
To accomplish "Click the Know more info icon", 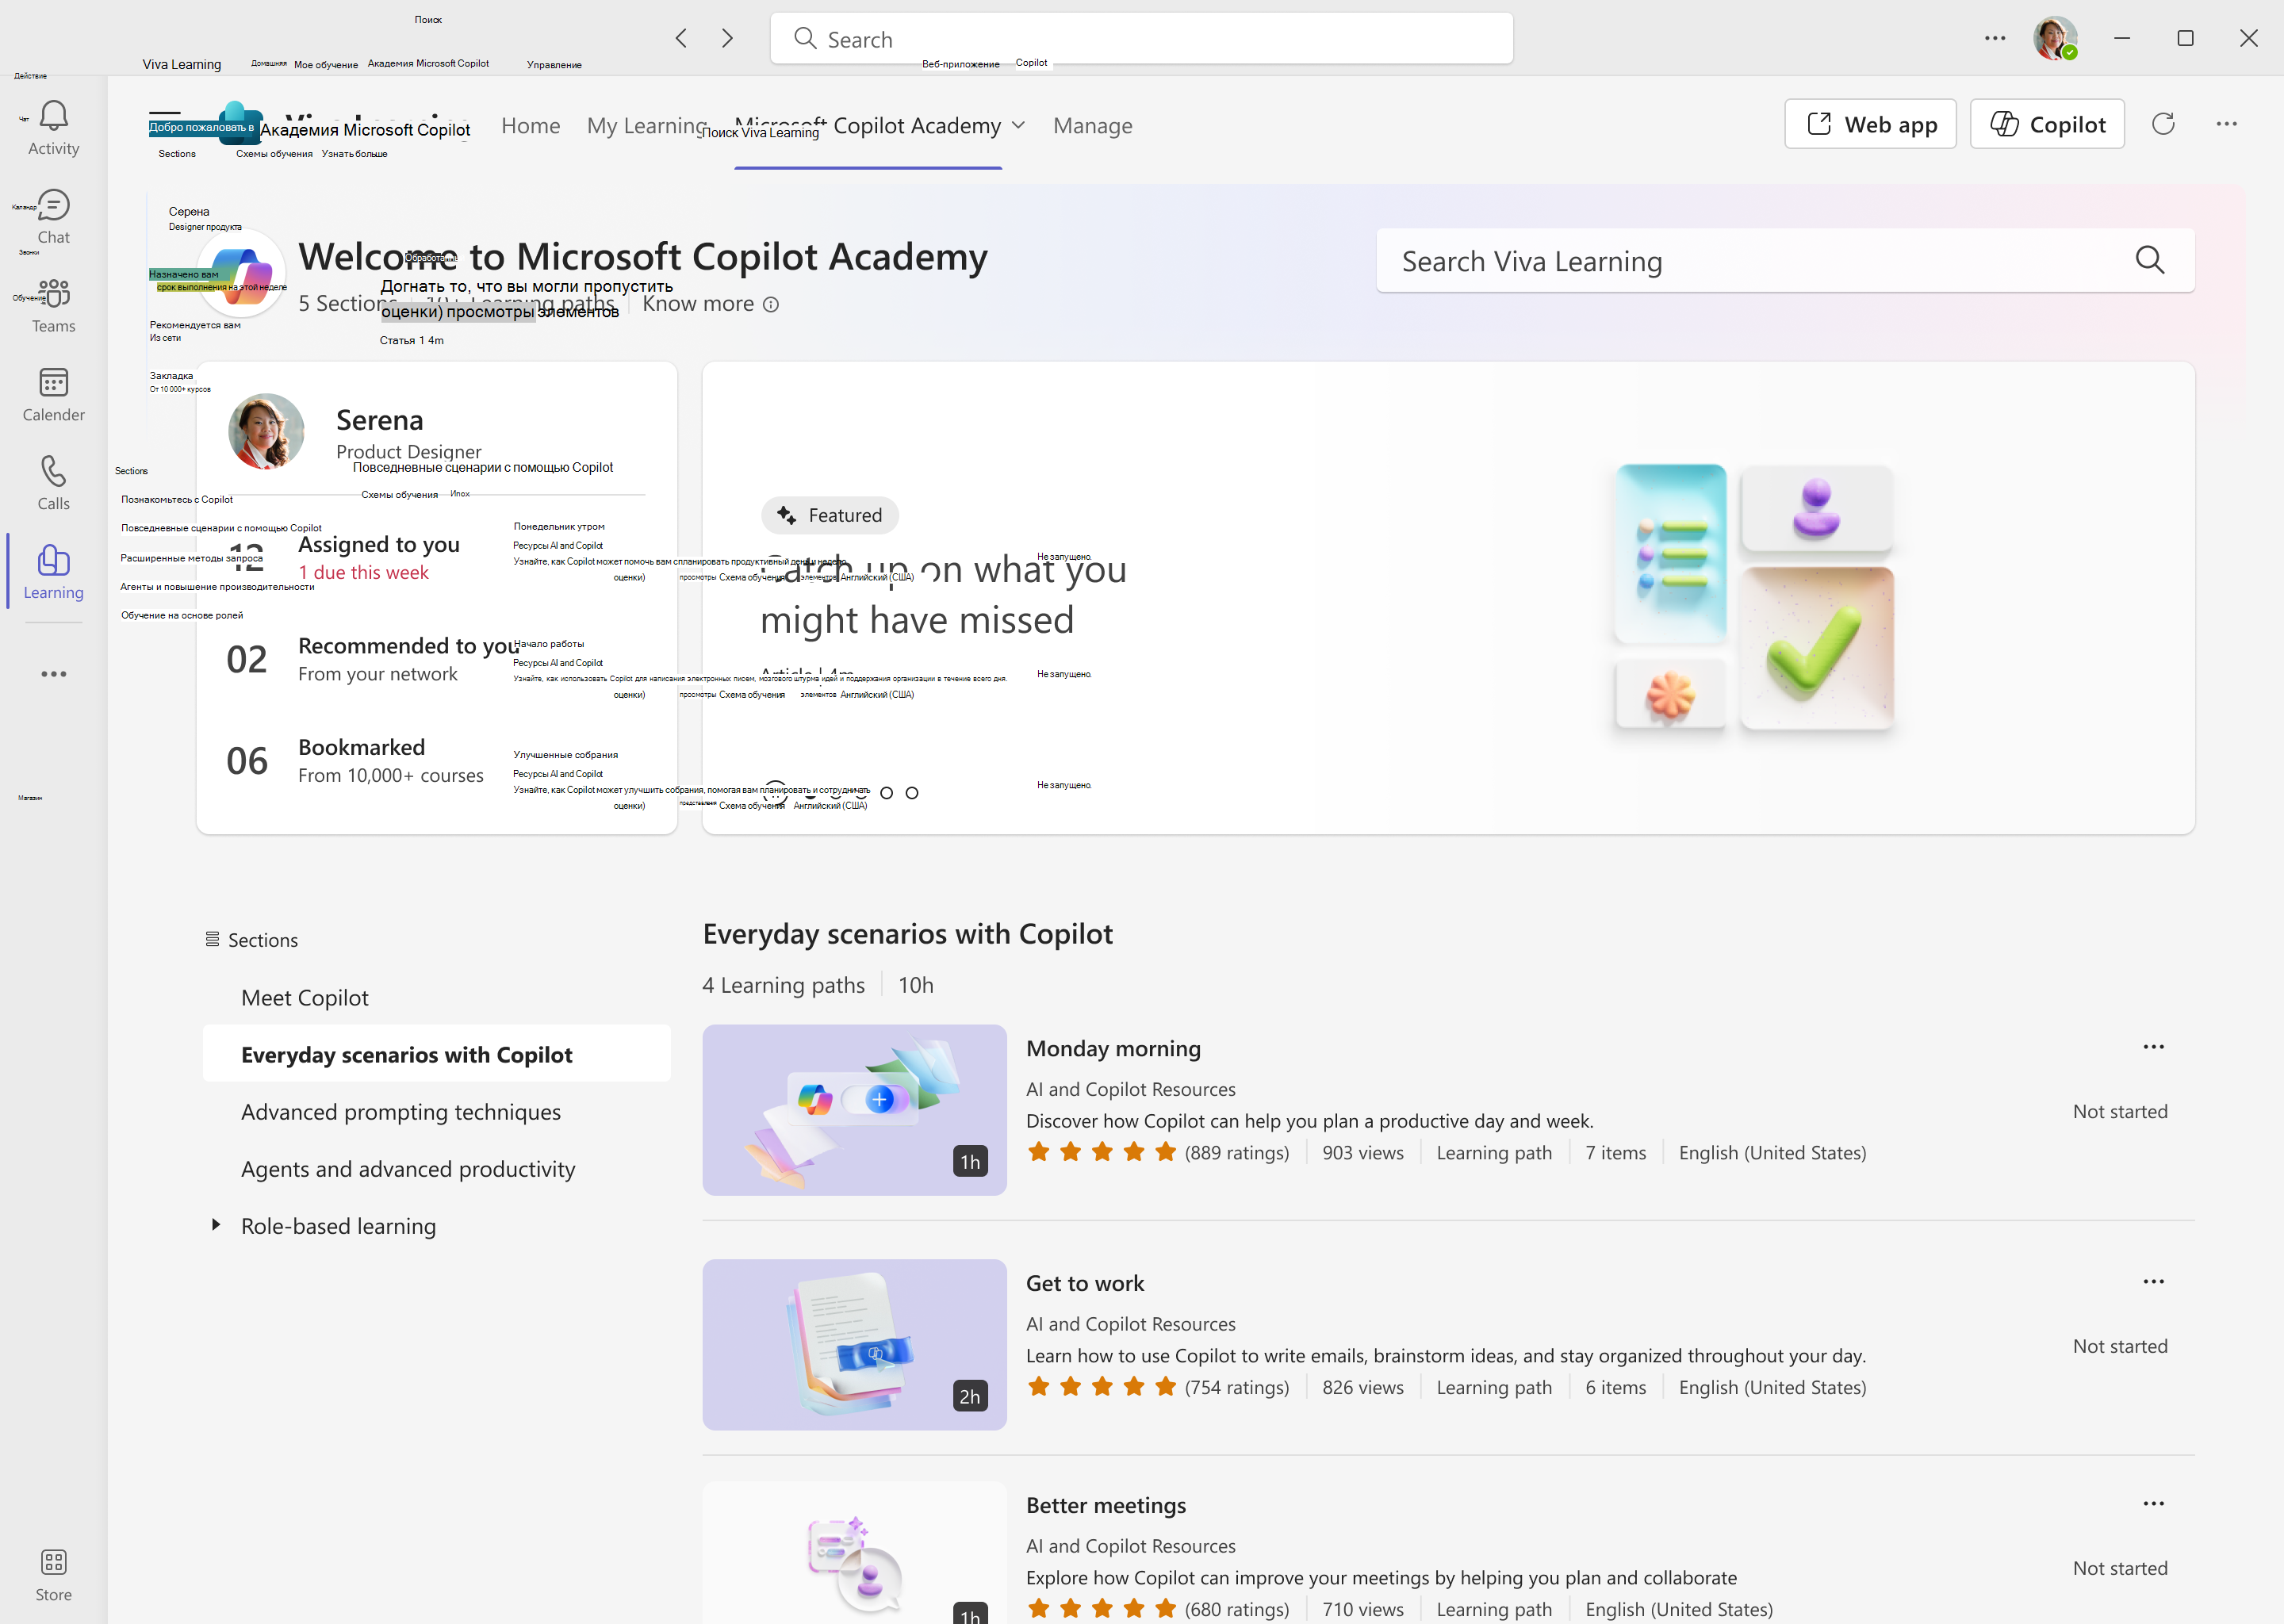I will pos(770,304).
